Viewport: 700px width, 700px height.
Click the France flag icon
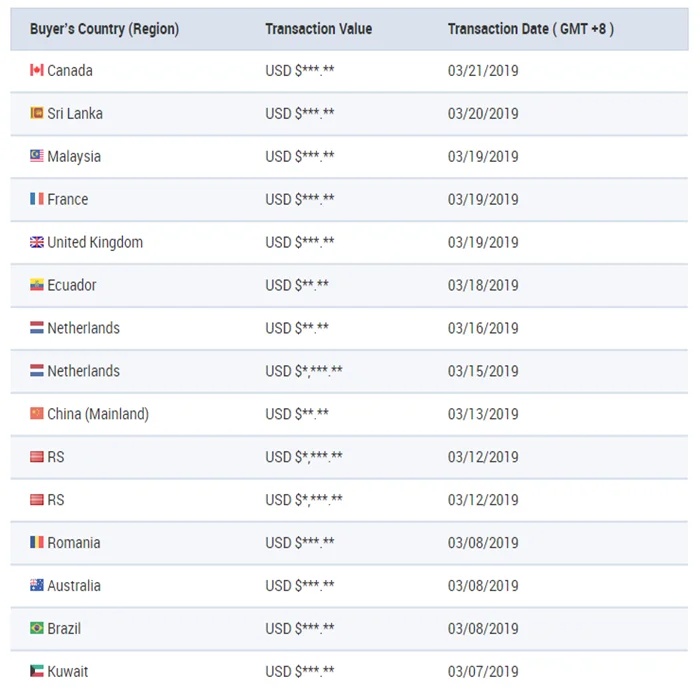(x=37, y=200)
